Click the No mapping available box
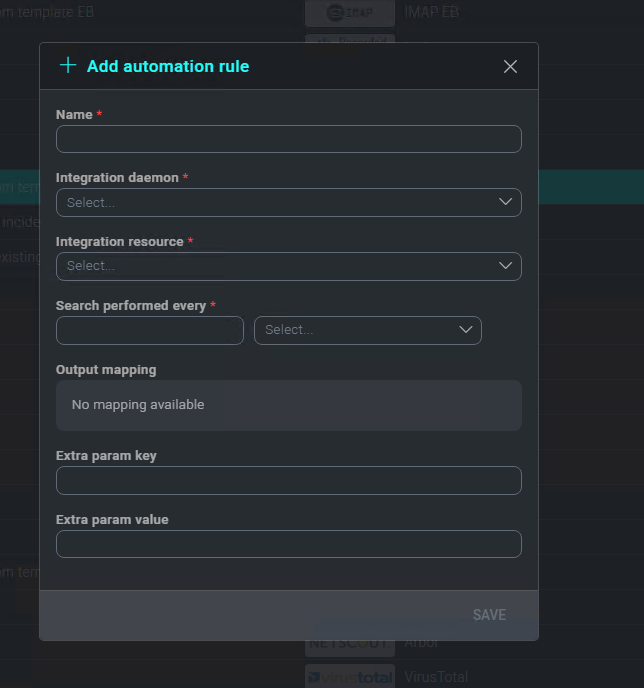The height and width of the screenshot is (688, 644). (288, 405)
